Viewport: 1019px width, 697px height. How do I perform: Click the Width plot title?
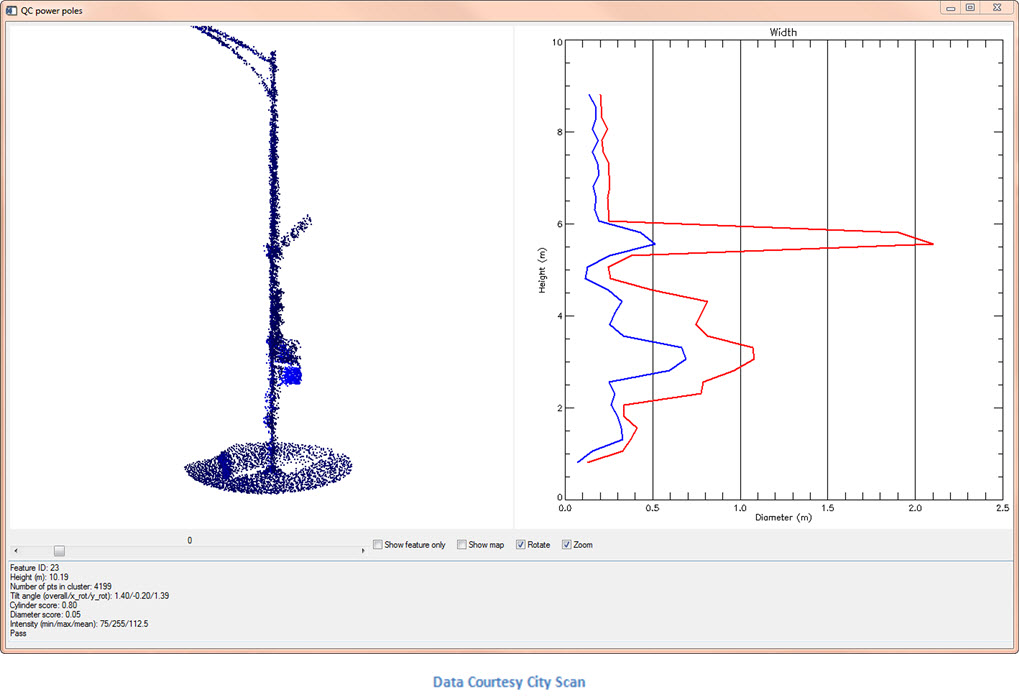point(783,32)
